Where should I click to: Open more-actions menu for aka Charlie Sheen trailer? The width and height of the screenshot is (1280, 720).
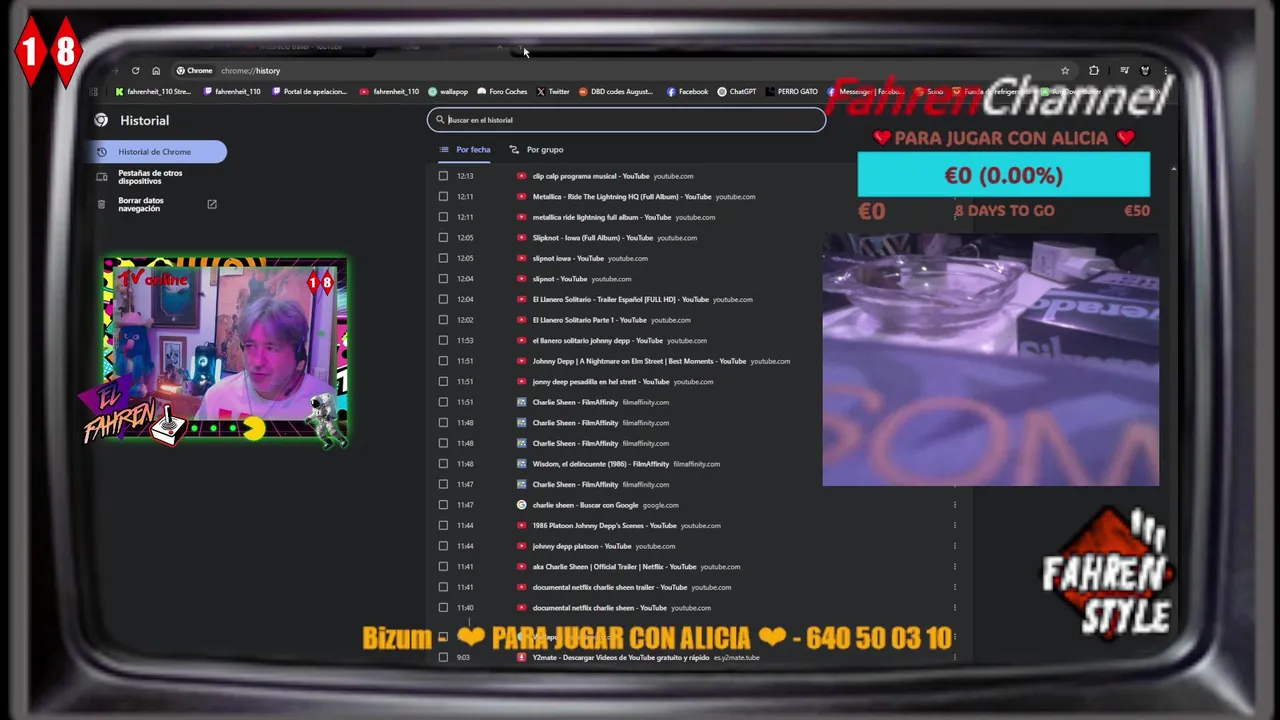click(x=955, y=567)
